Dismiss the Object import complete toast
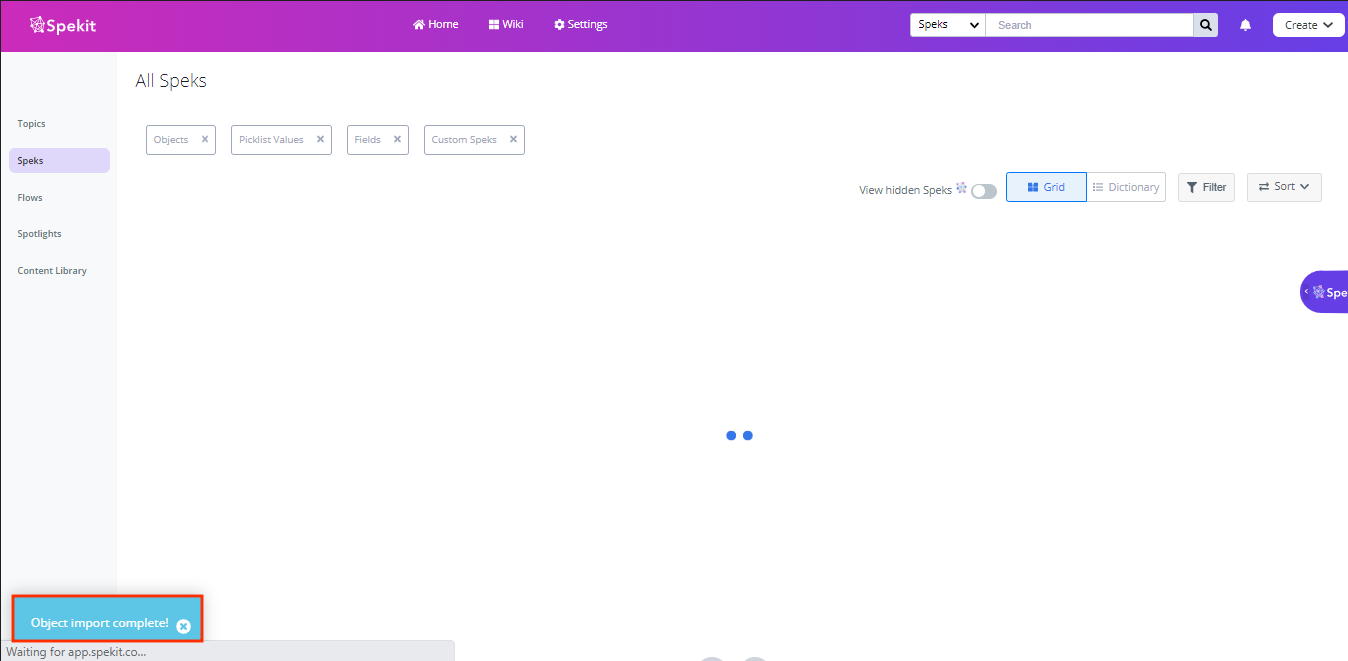 pyautogui.click(x=183, y=626)
